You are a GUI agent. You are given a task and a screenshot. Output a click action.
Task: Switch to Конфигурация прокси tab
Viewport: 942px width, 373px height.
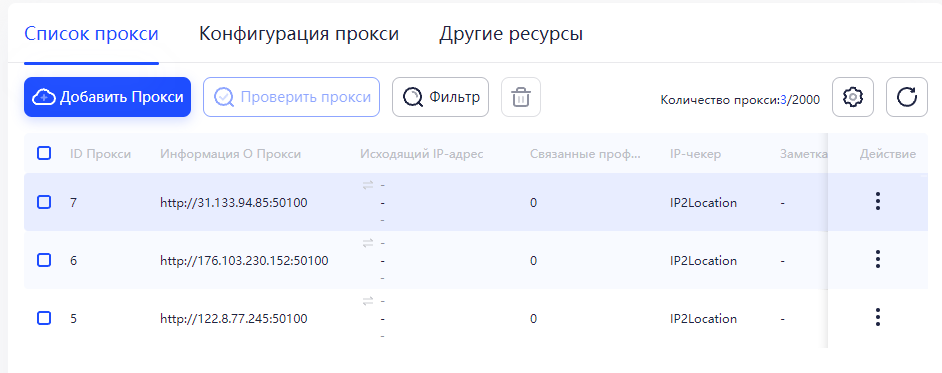point(299,34)
